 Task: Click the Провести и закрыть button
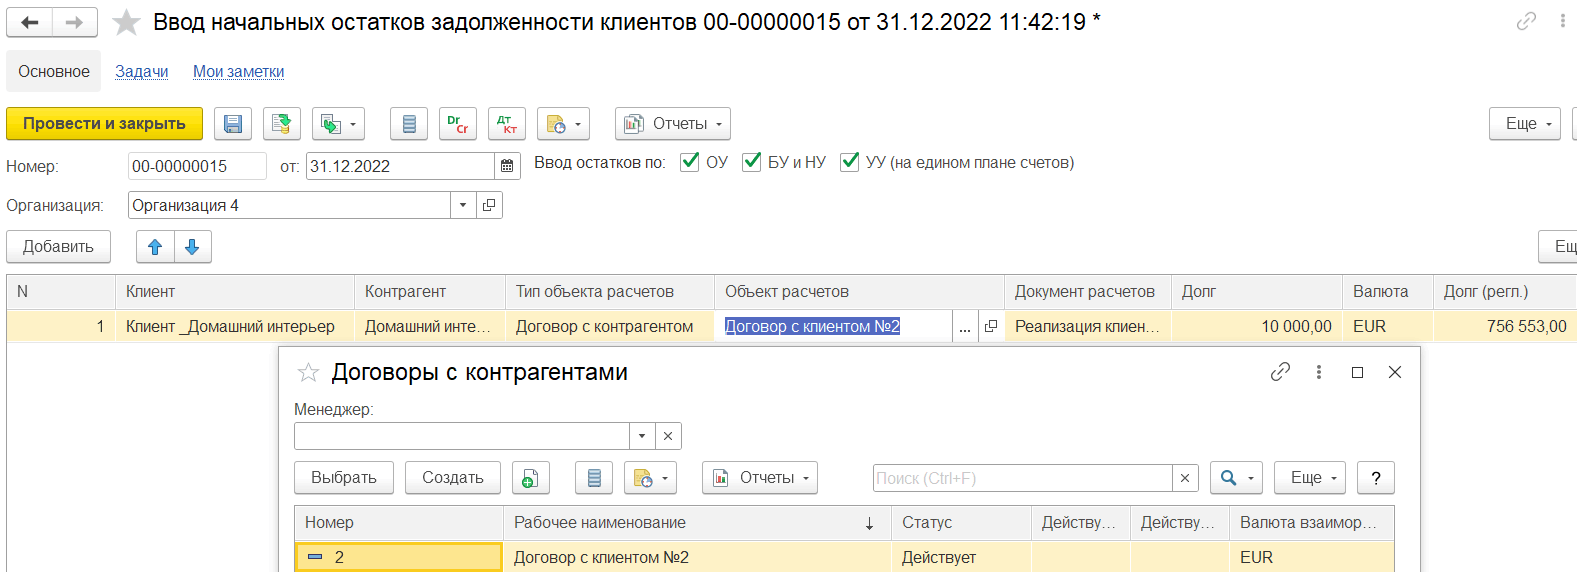click(105, 124)
